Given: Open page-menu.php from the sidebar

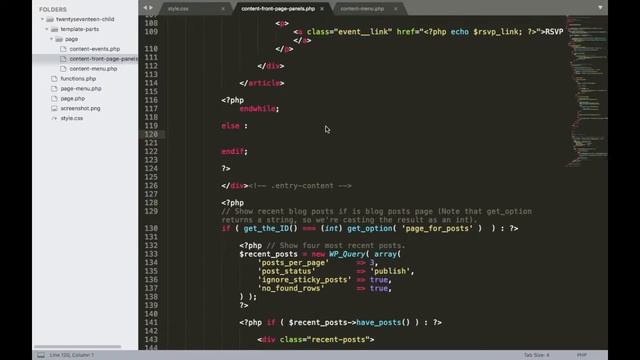Looking at the screenshot, I should 81,89.
